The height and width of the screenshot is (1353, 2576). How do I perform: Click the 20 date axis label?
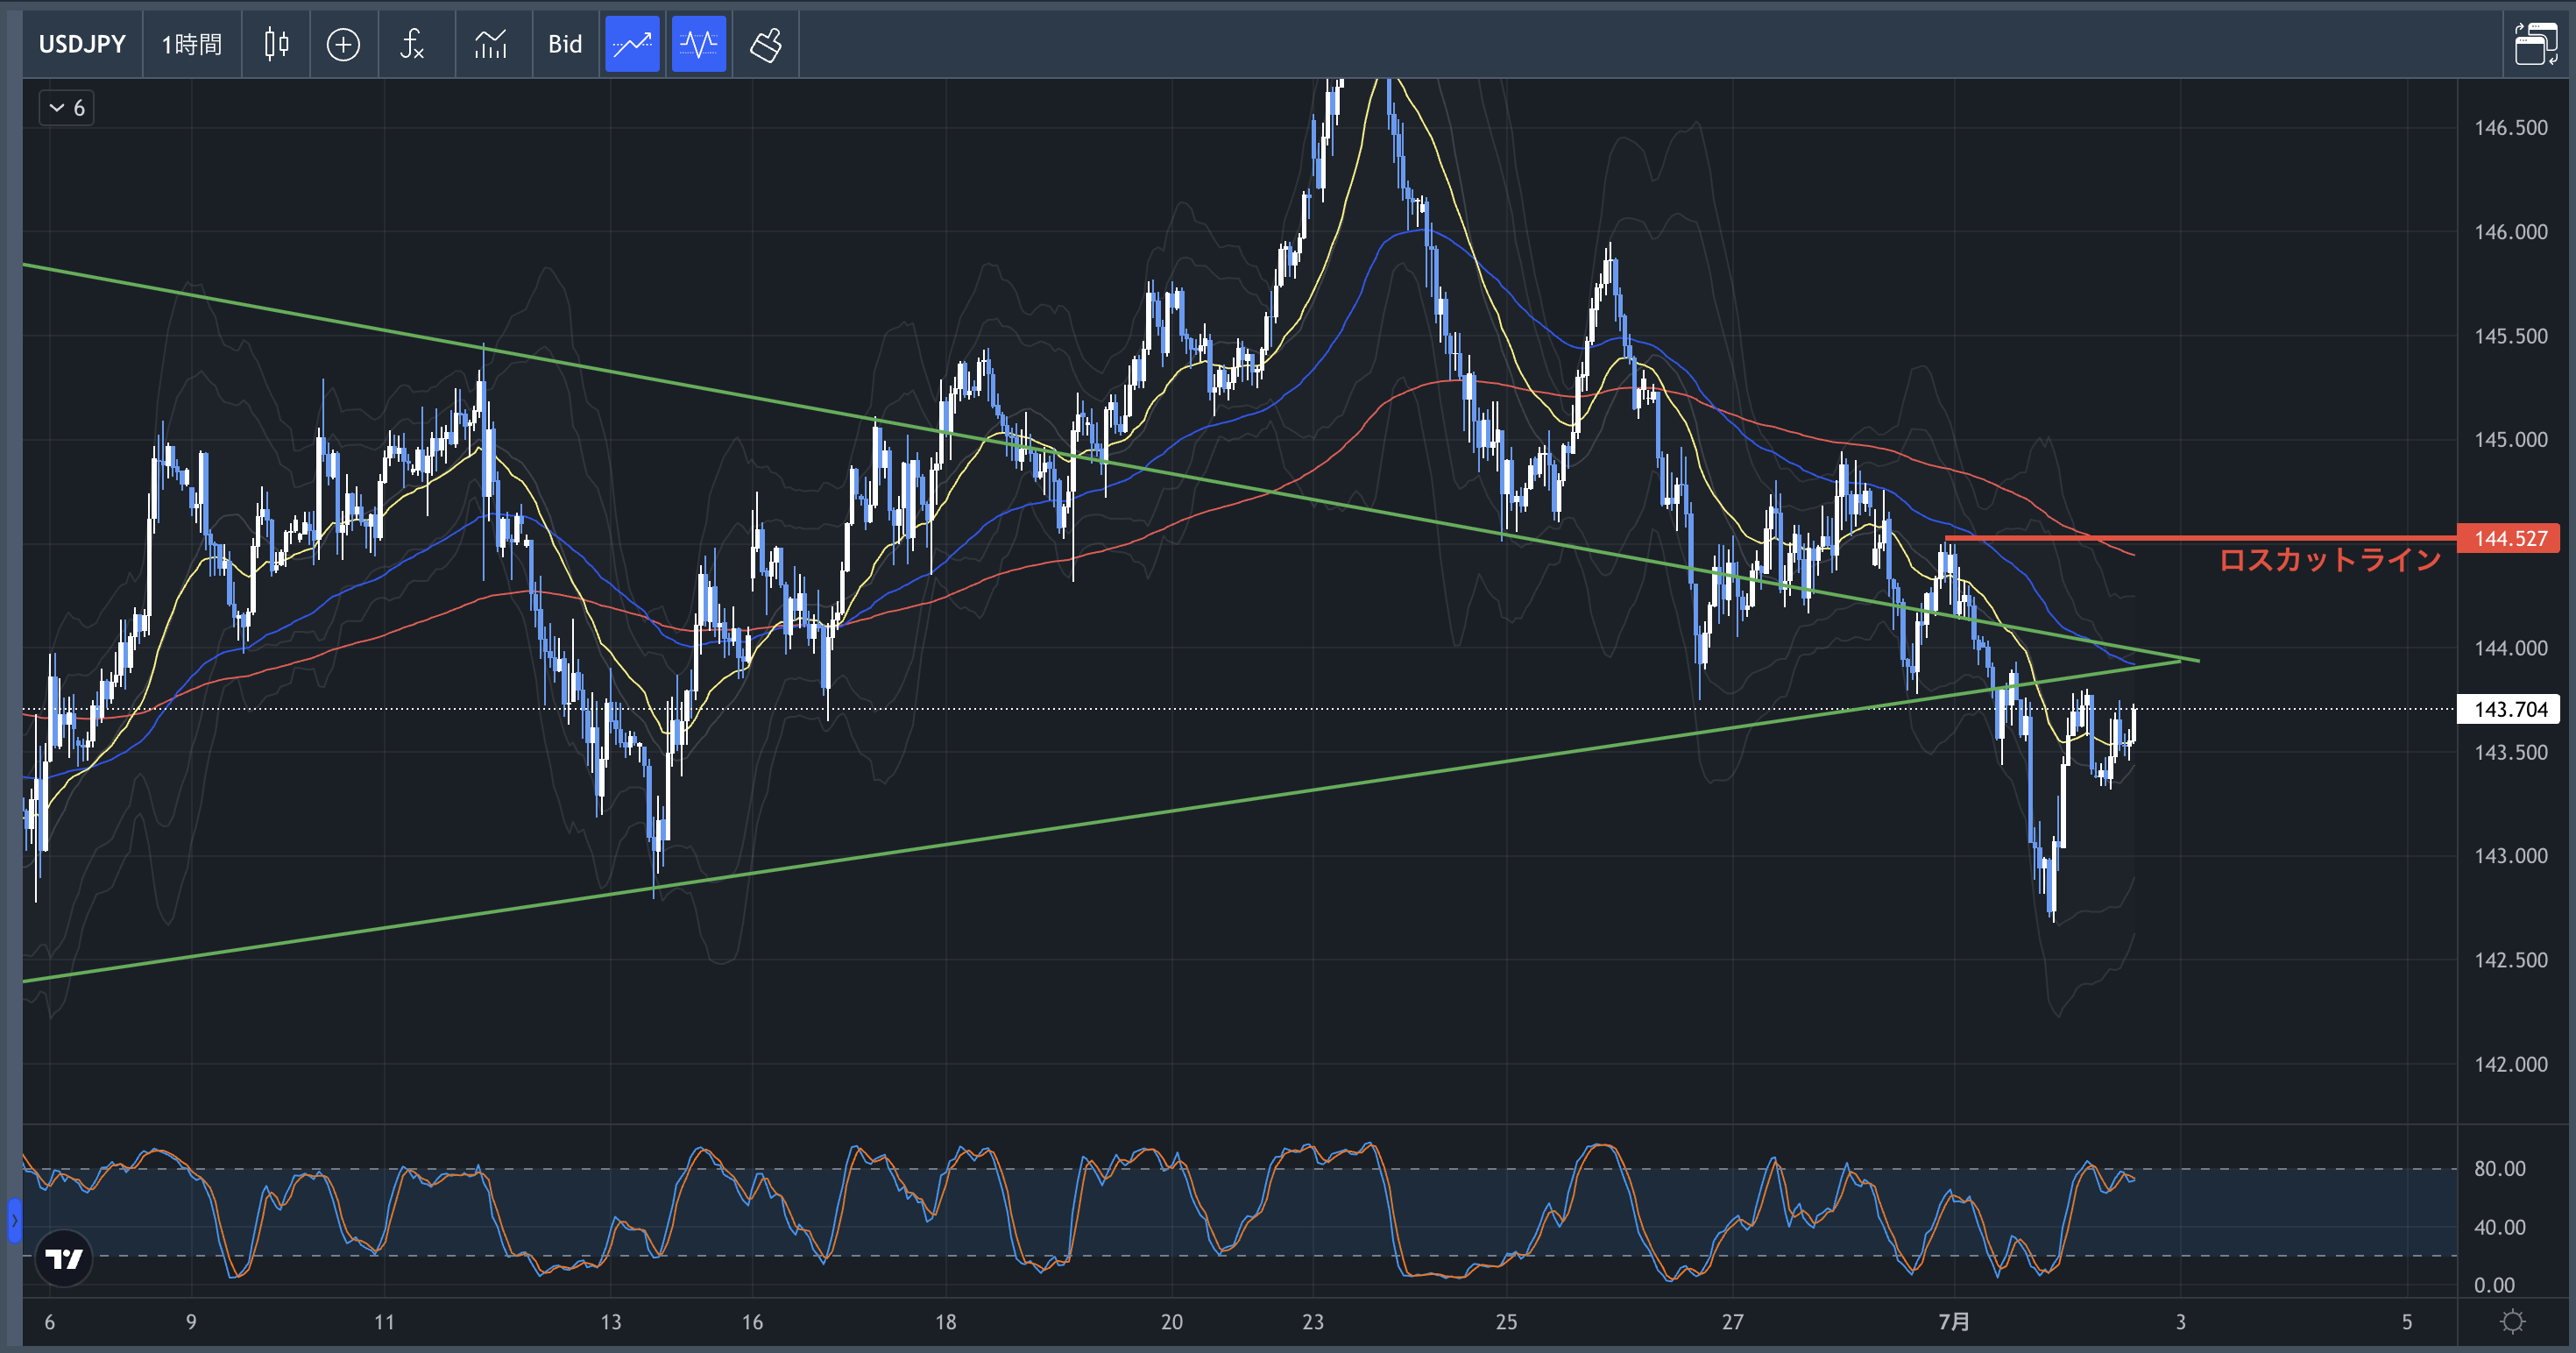[x=1172, y=1322]
